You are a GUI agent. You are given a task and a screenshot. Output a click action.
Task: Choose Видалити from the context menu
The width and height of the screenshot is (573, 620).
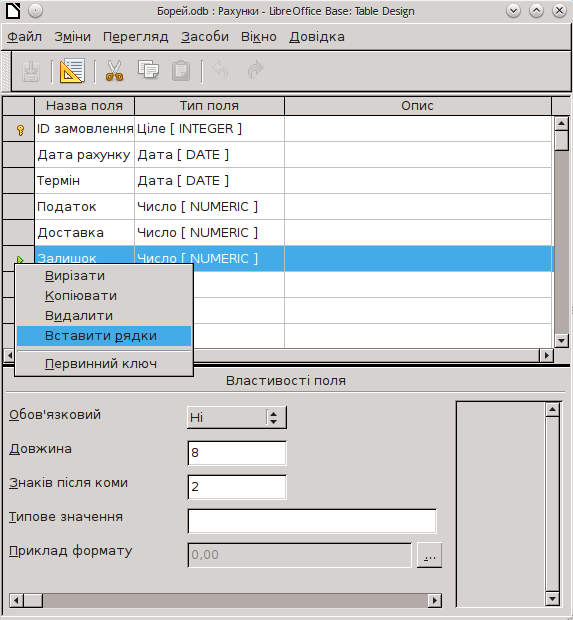(104, 316)
